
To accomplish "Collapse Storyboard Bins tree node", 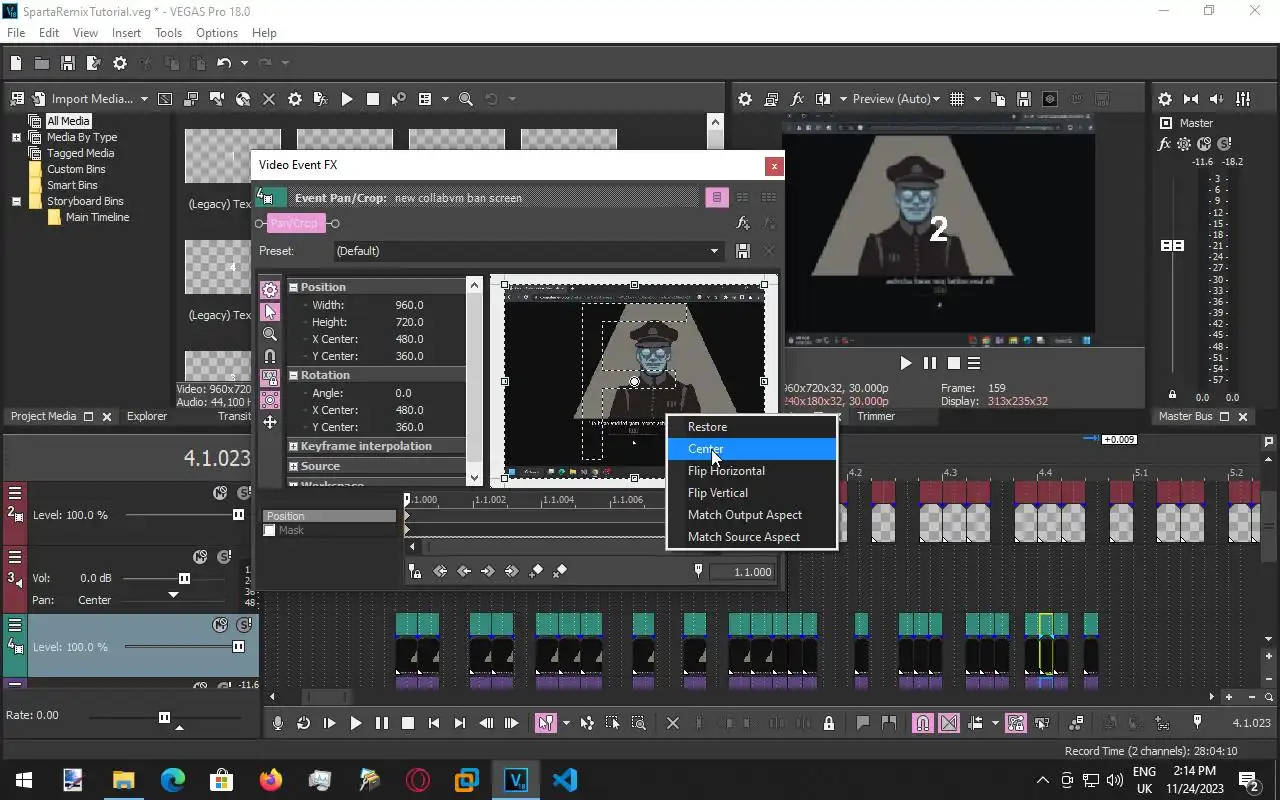I will (16, 201).
